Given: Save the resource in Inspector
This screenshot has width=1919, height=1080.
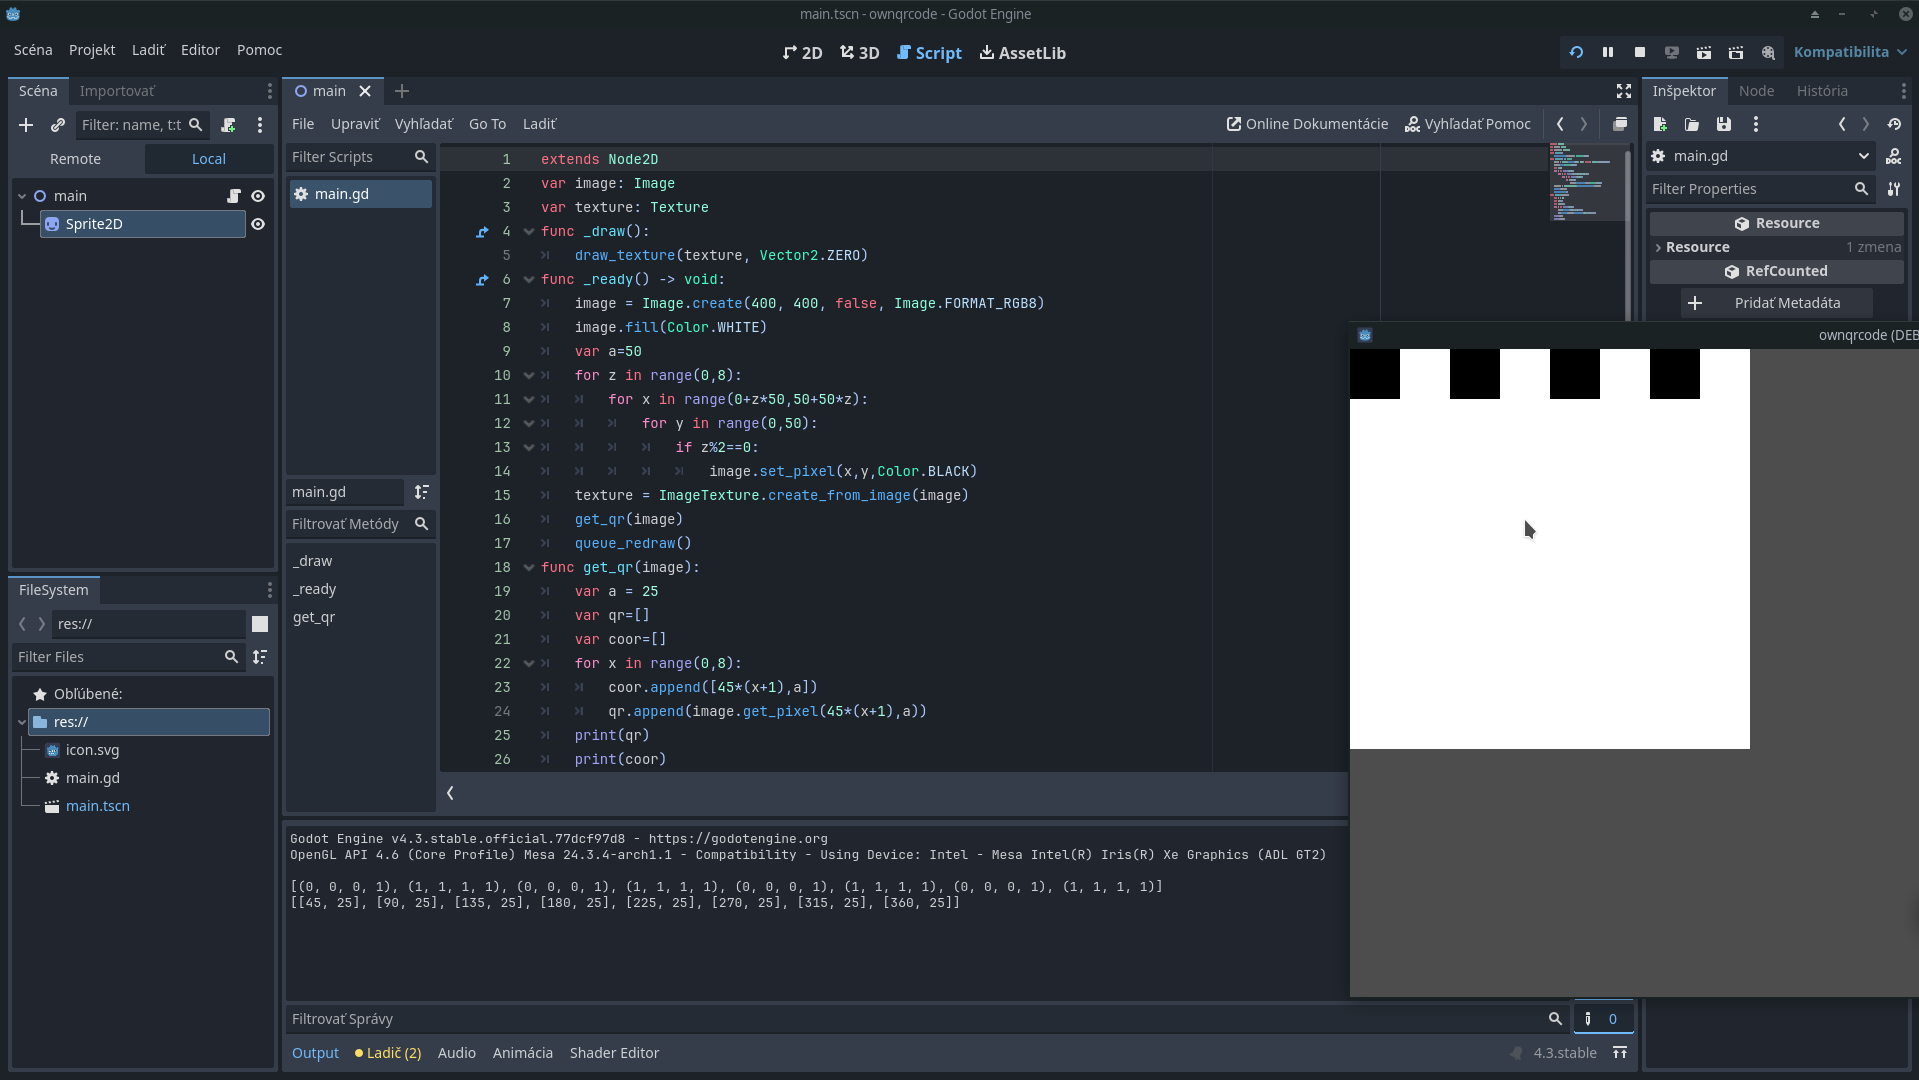Looking at the screenshot, I should point(1723,124).
